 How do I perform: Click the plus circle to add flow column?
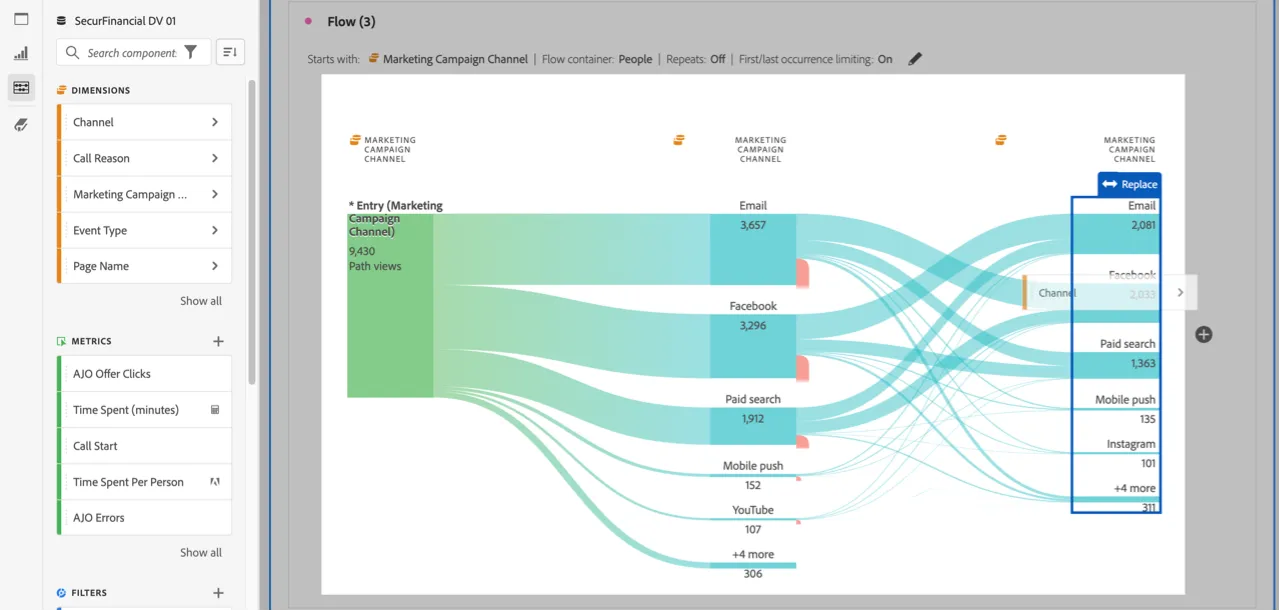(1204, 334)
